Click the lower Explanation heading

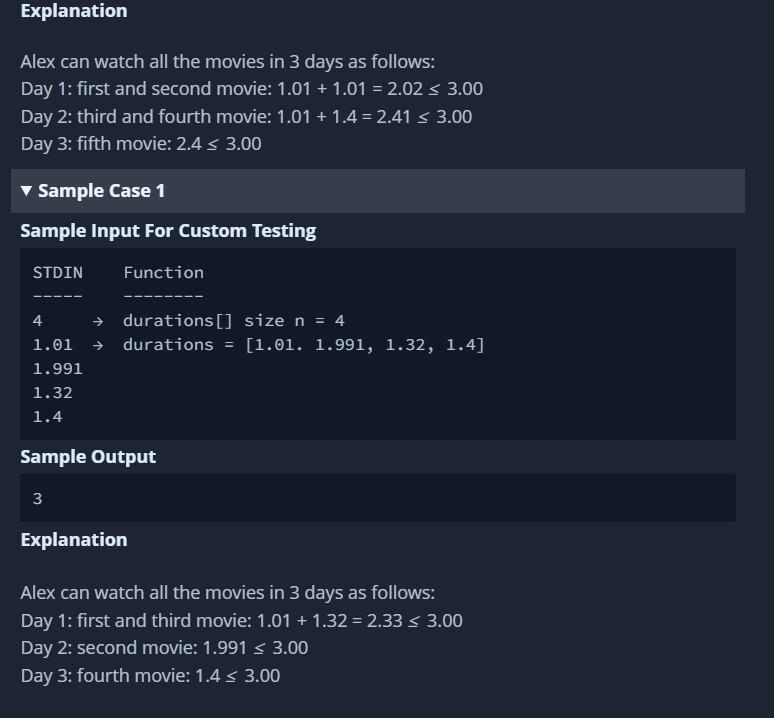click(74, 540)
